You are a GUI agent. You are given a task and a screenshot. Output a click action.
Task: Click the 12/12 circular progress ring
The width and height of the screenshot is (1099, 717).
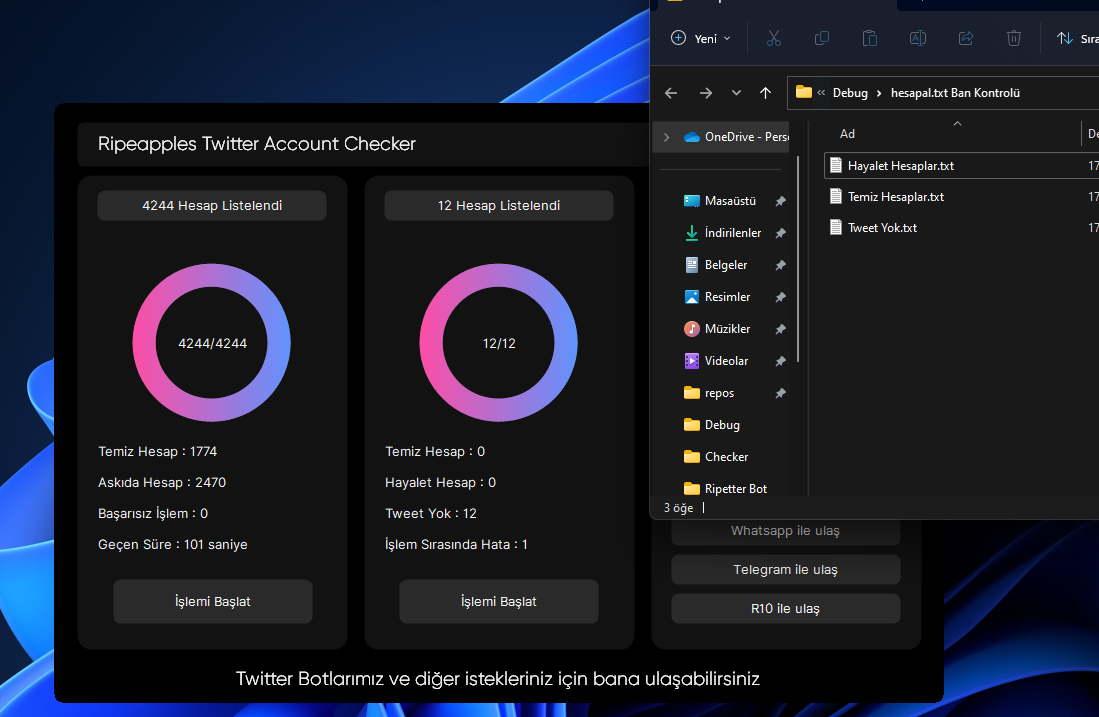point(498,343)
